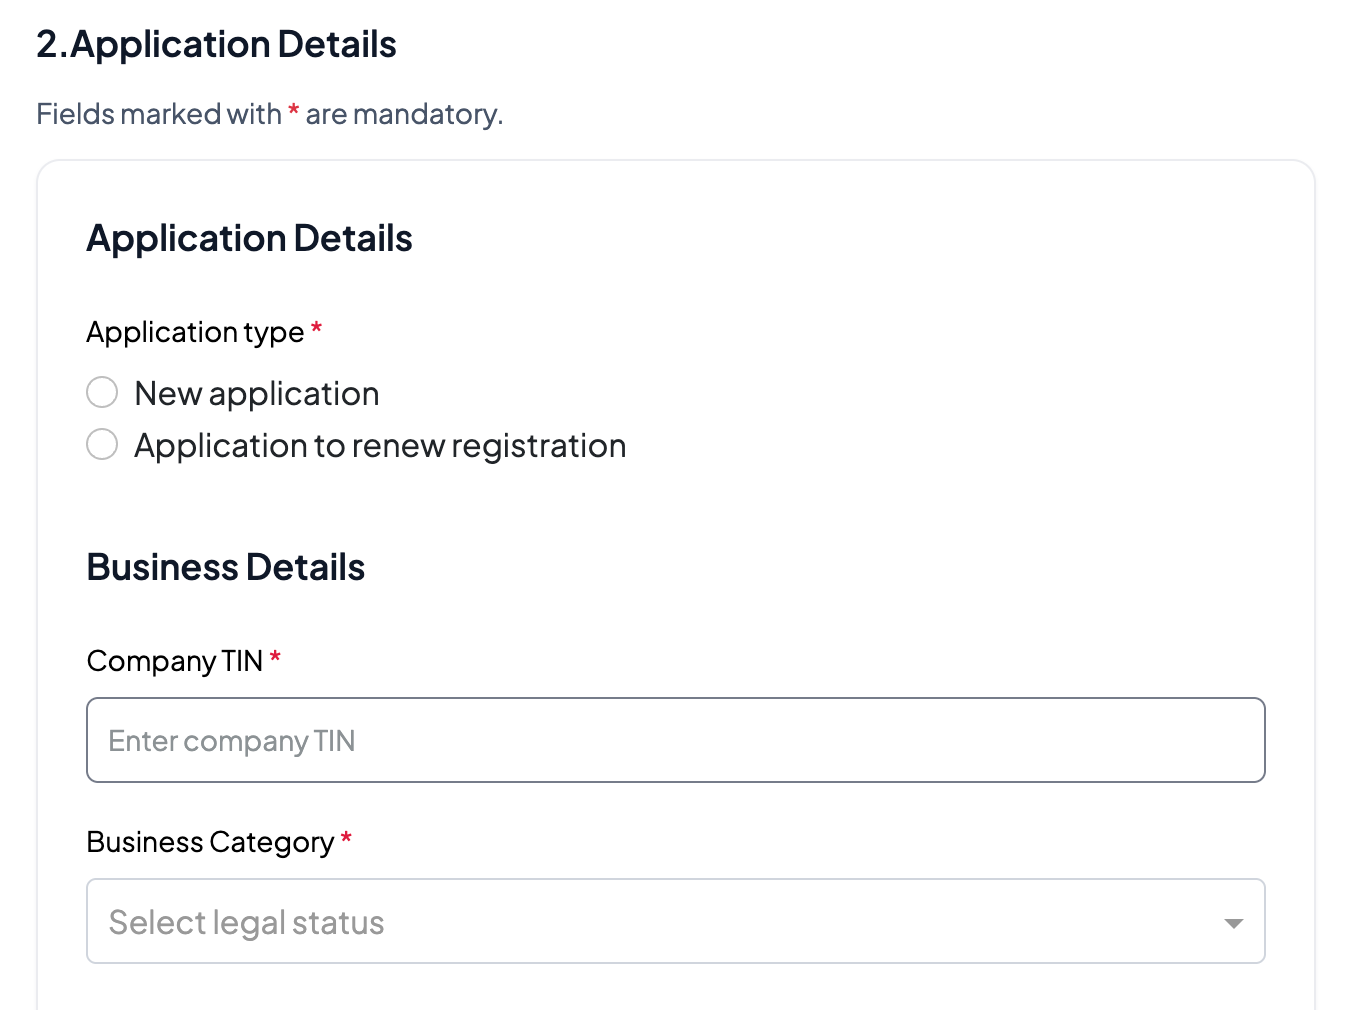Click the red asterisk beside Business Category
This screenshot has width=1346, height=1010.
click(346, 839)
